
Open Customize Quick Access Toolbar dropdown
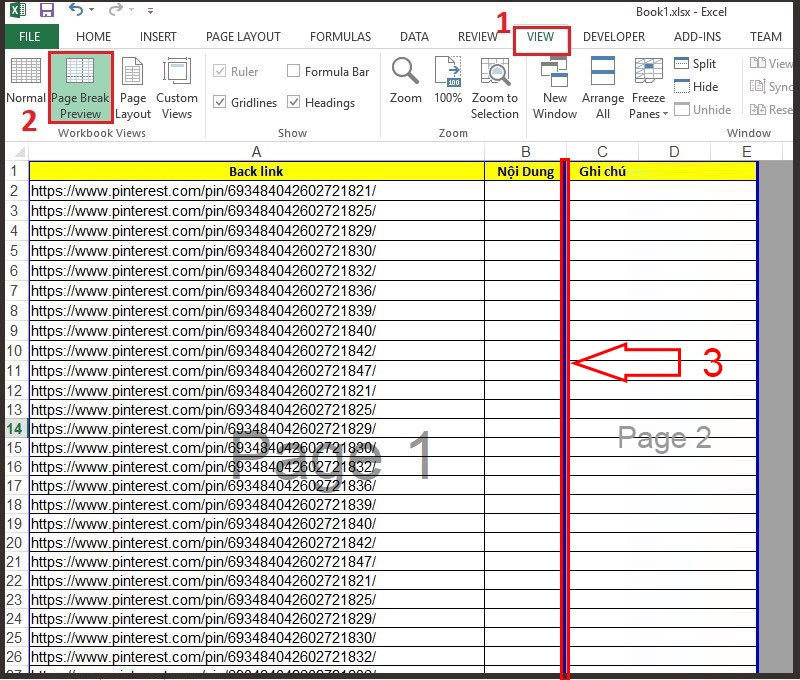tap(150, 10)
